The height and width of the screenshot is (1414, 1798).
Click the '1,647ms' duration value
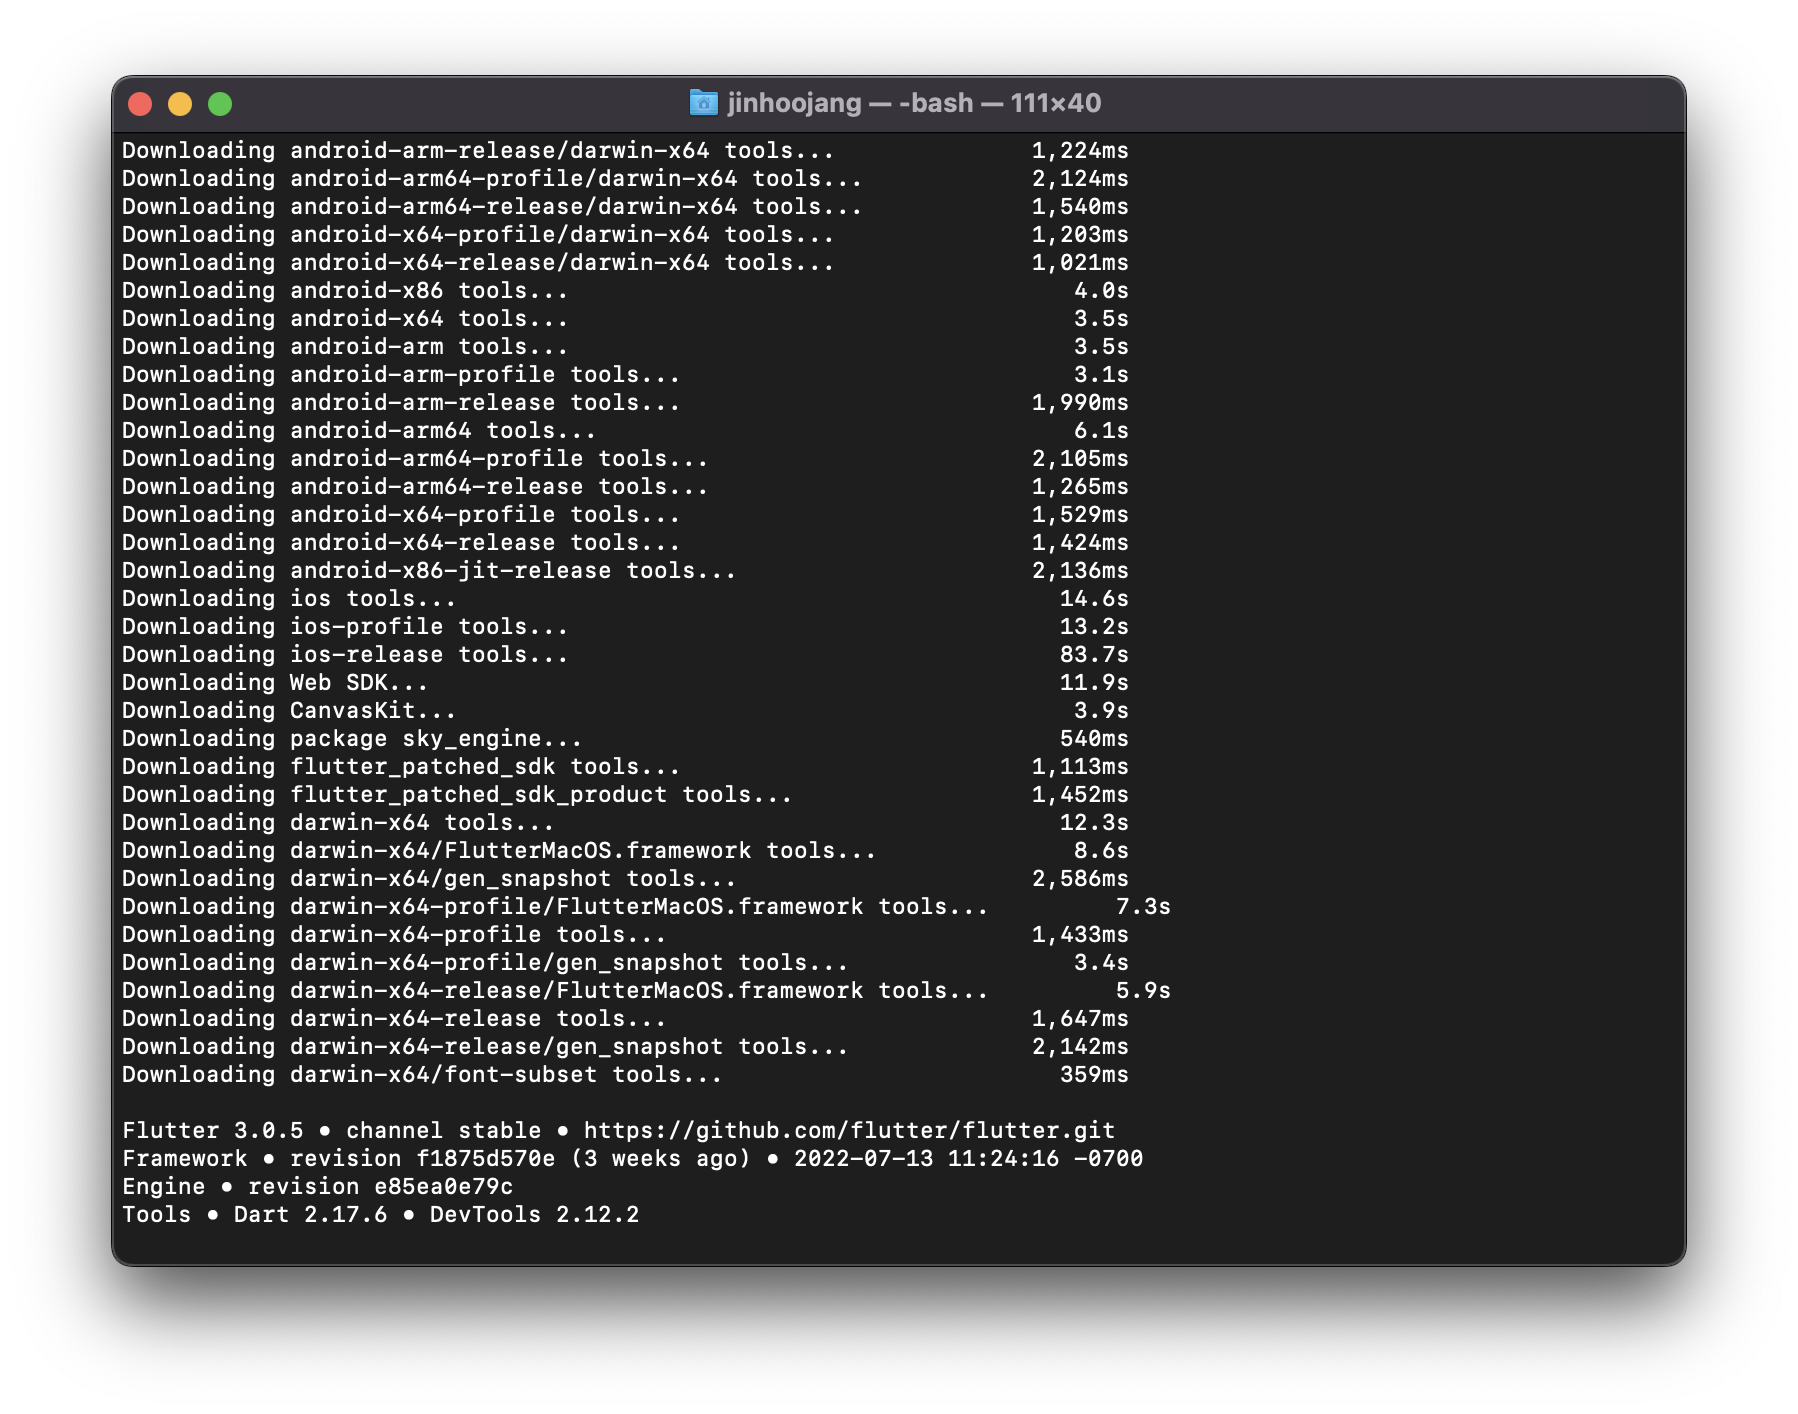[1080, 1019]
